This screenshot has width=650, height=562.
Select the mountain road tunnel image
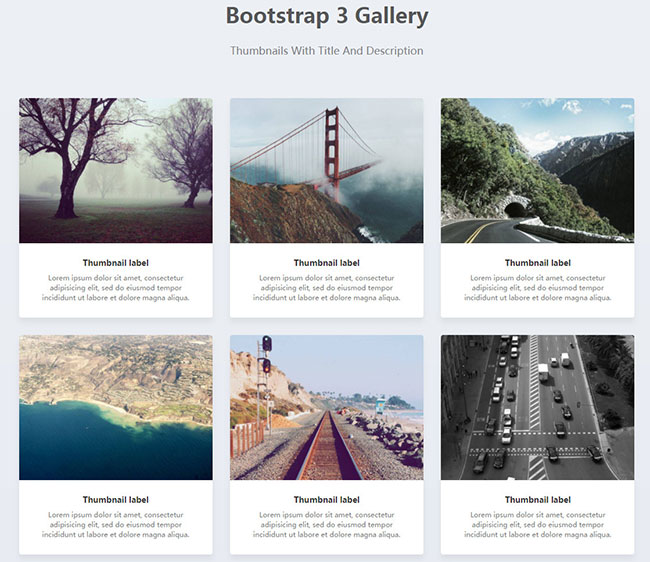pyautogui.click(x=537, y=170)
